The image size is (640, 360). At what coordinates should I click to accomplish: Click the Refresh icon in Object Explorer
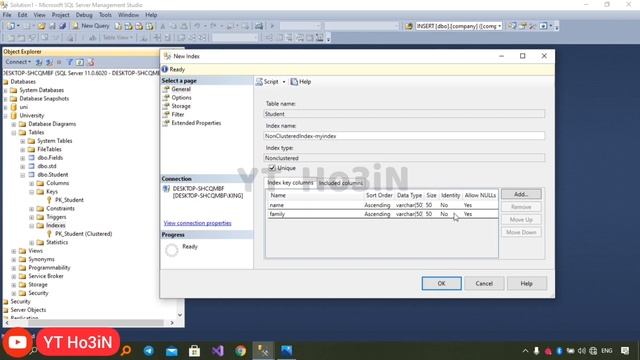pos(80,62)
